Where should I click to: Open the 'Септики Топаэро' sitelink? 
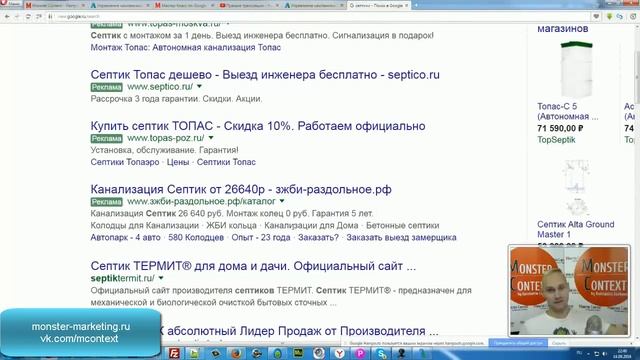(x=125, y=162)
